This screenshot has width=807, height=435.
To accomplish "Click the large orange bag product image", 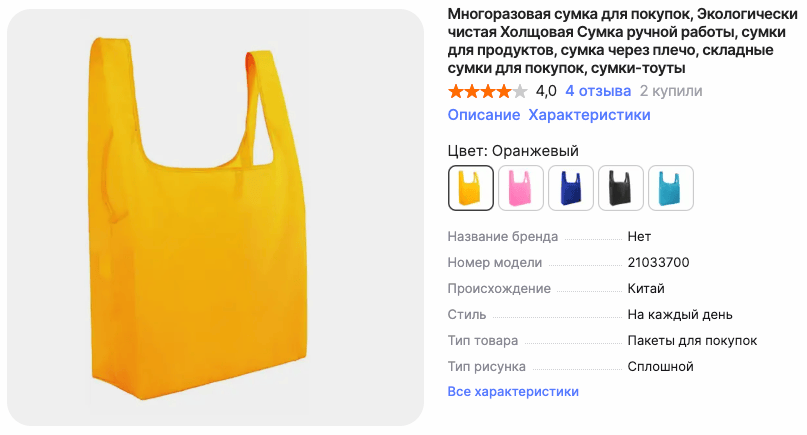I will (215, 217).
